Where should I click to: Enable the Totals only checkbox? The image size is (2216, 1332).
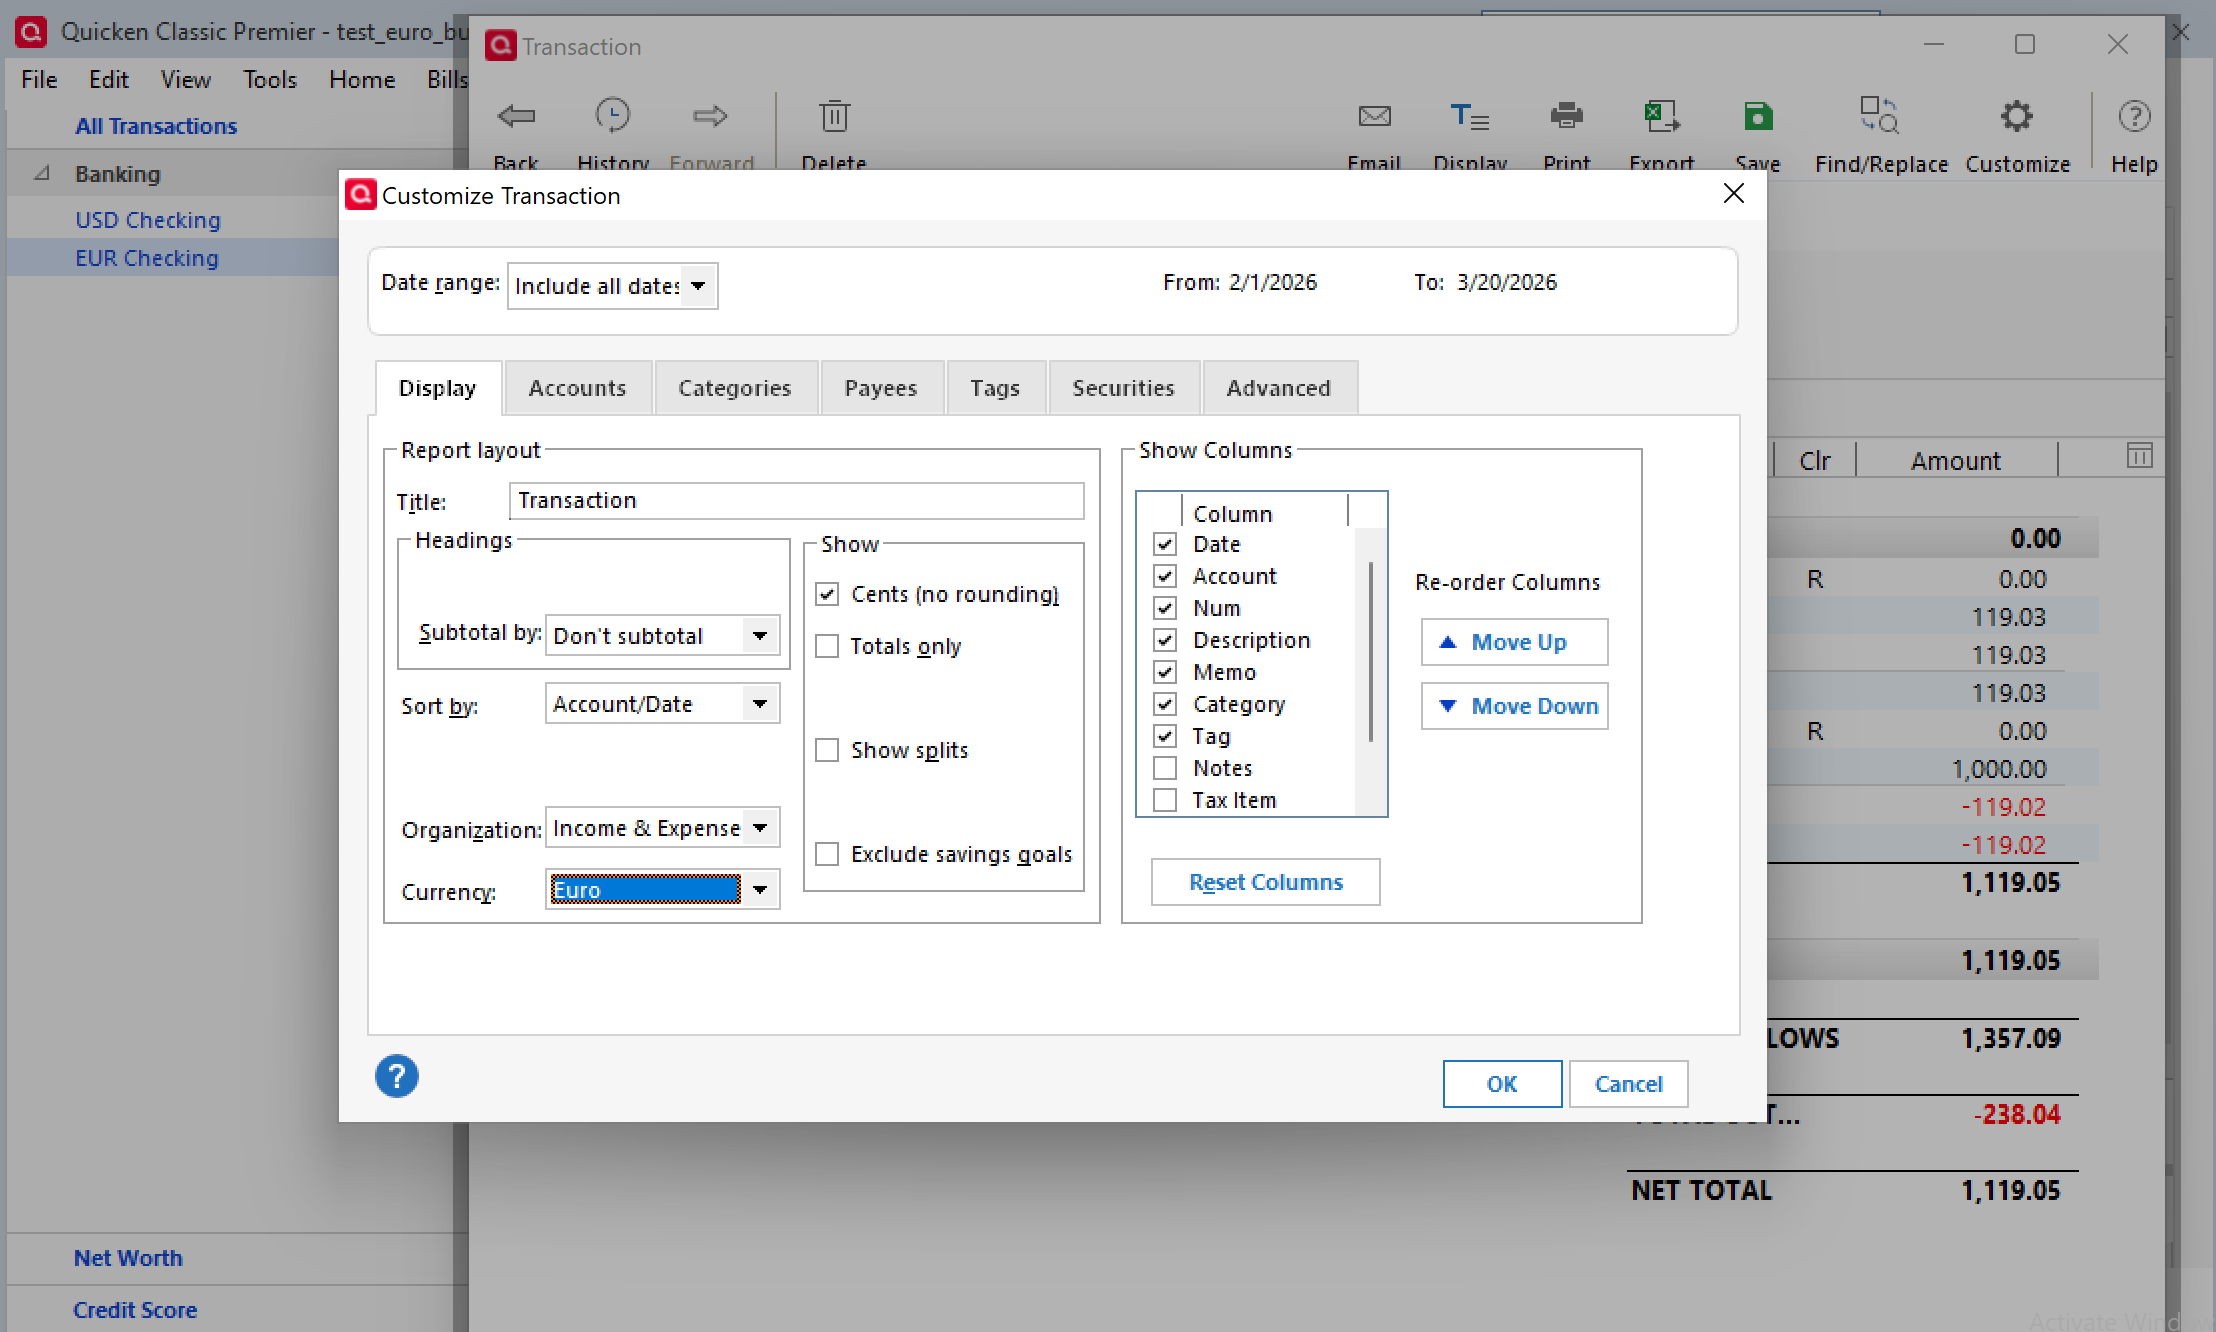827,646
